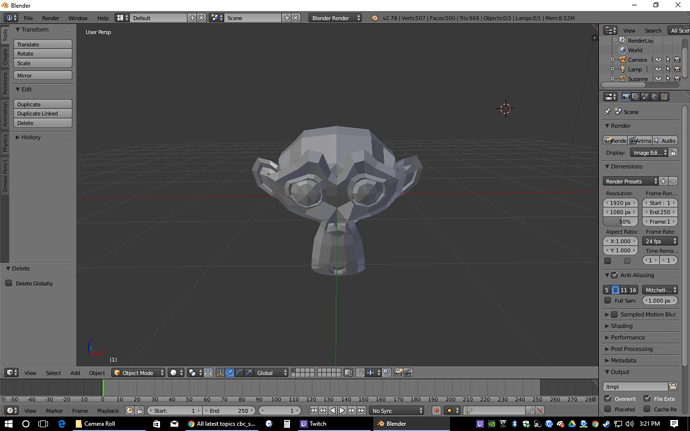Uncheck the Anti-Aliasing checkbox
690x431 pixels.
(x=615, y=275)
